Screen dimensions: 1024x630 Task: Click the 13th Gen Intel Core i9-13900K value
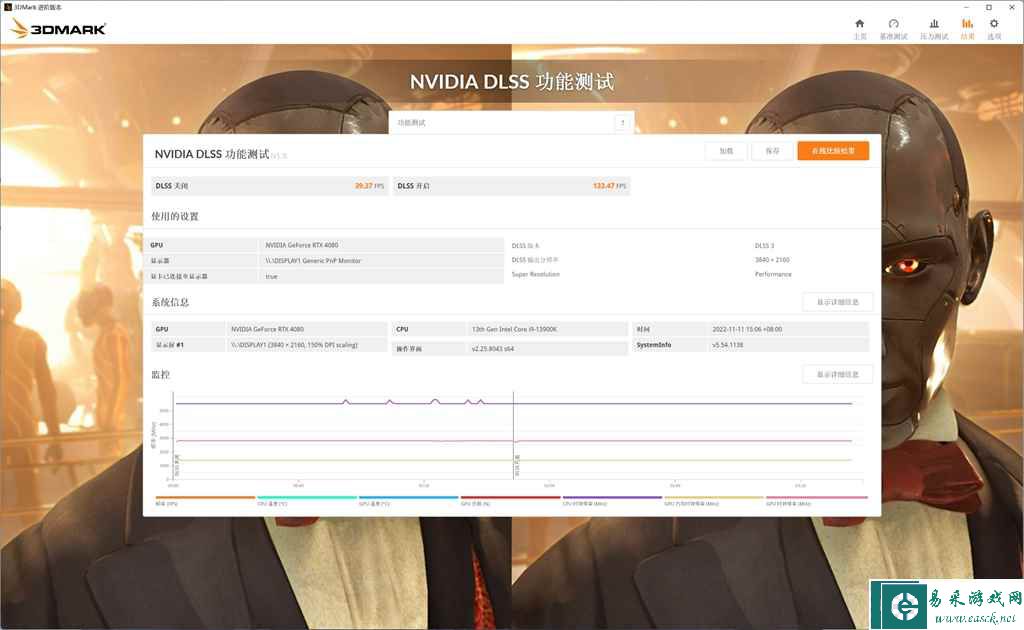pyautogui.click(x=514, y=330)
